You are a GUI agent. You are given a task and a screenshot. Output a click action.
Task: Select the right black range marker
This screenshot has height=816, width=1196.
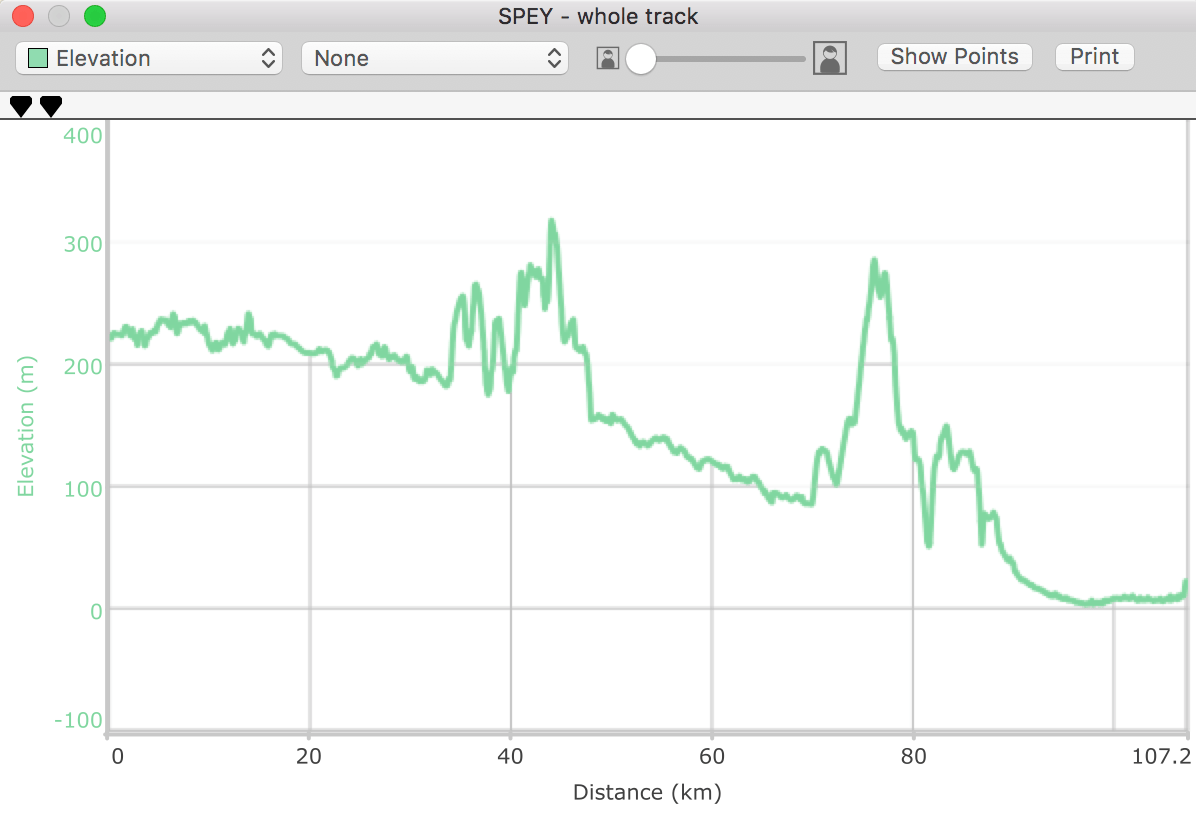51,106
